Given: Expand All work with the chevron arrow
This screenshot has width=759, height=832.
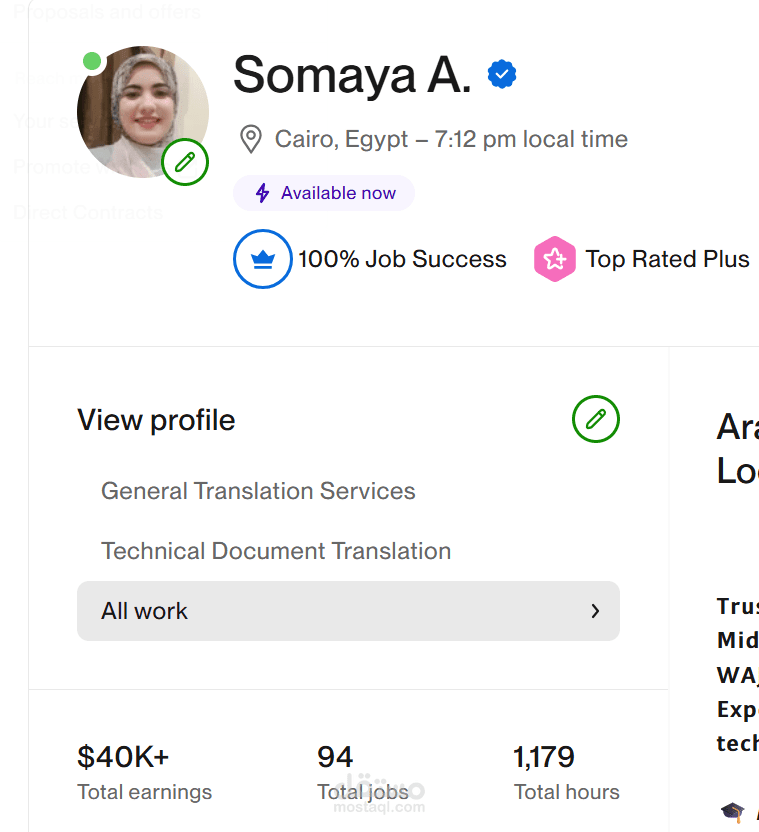Looking at the screenshot, I should point(595,611).
